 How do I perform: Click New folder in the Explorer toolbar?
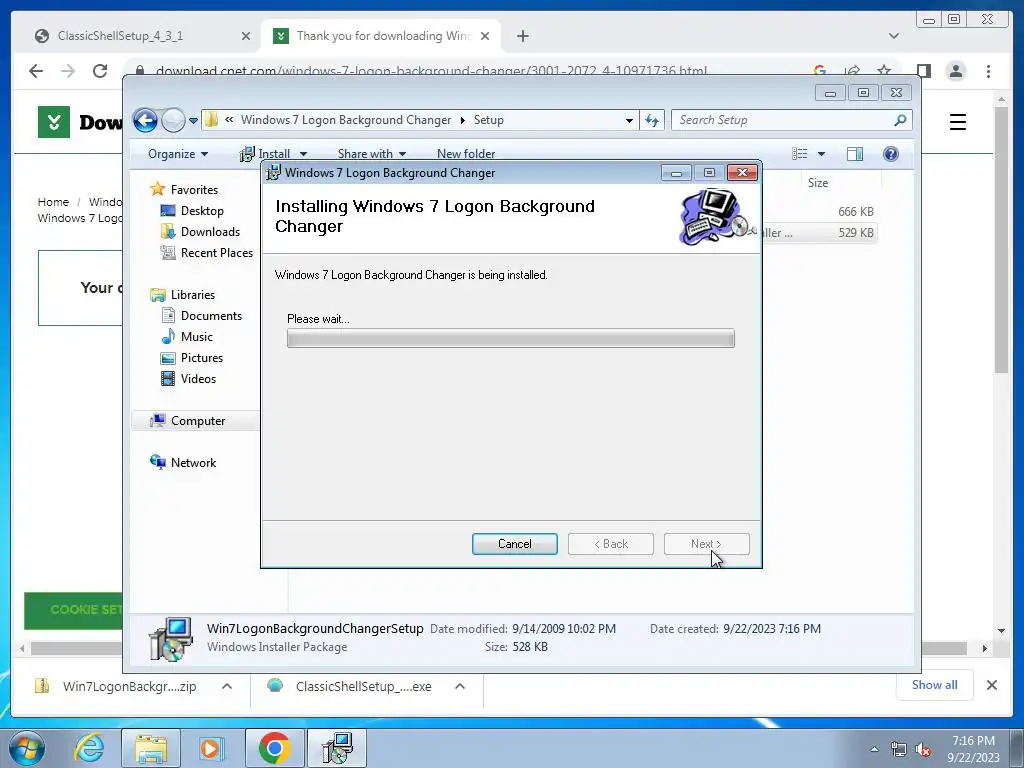coord(466,154)
